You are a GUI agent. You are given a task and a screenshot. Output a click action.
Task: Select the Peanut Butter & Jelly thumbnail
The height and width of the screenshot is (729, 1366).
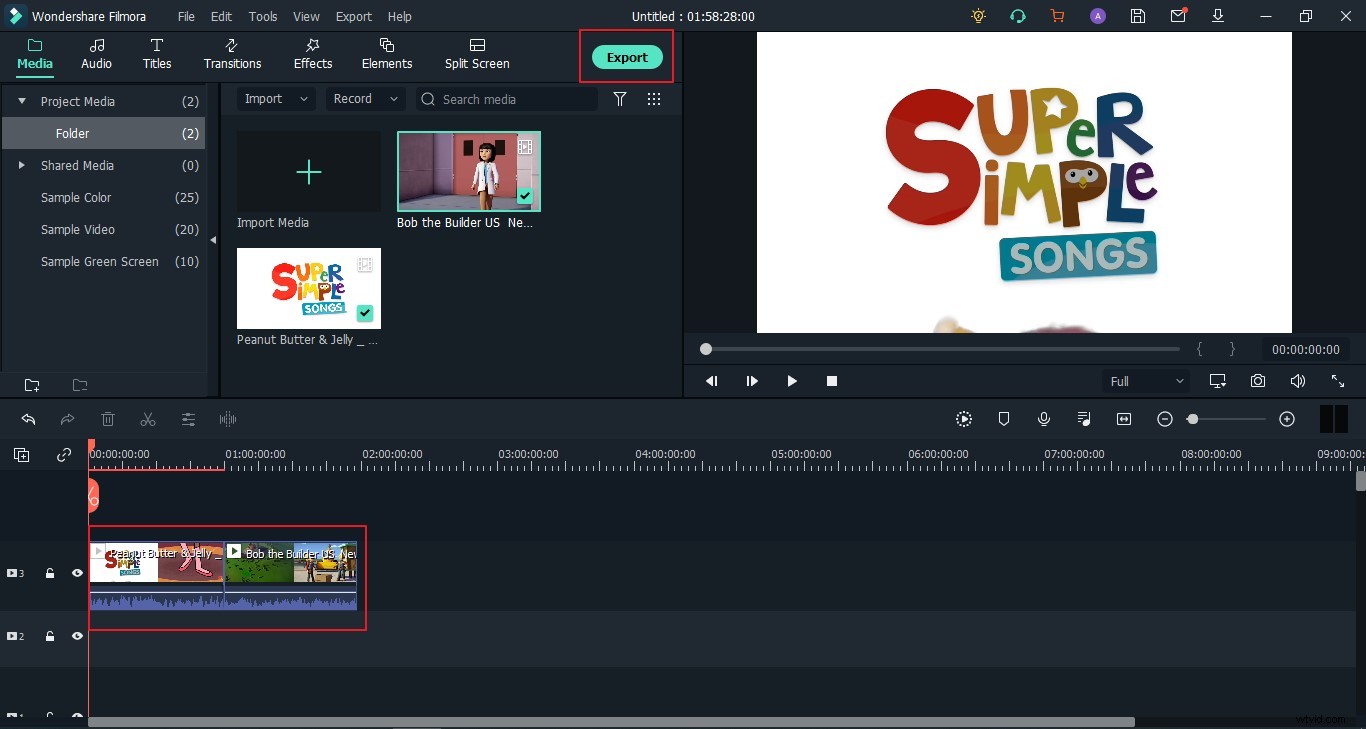point(308,288)
